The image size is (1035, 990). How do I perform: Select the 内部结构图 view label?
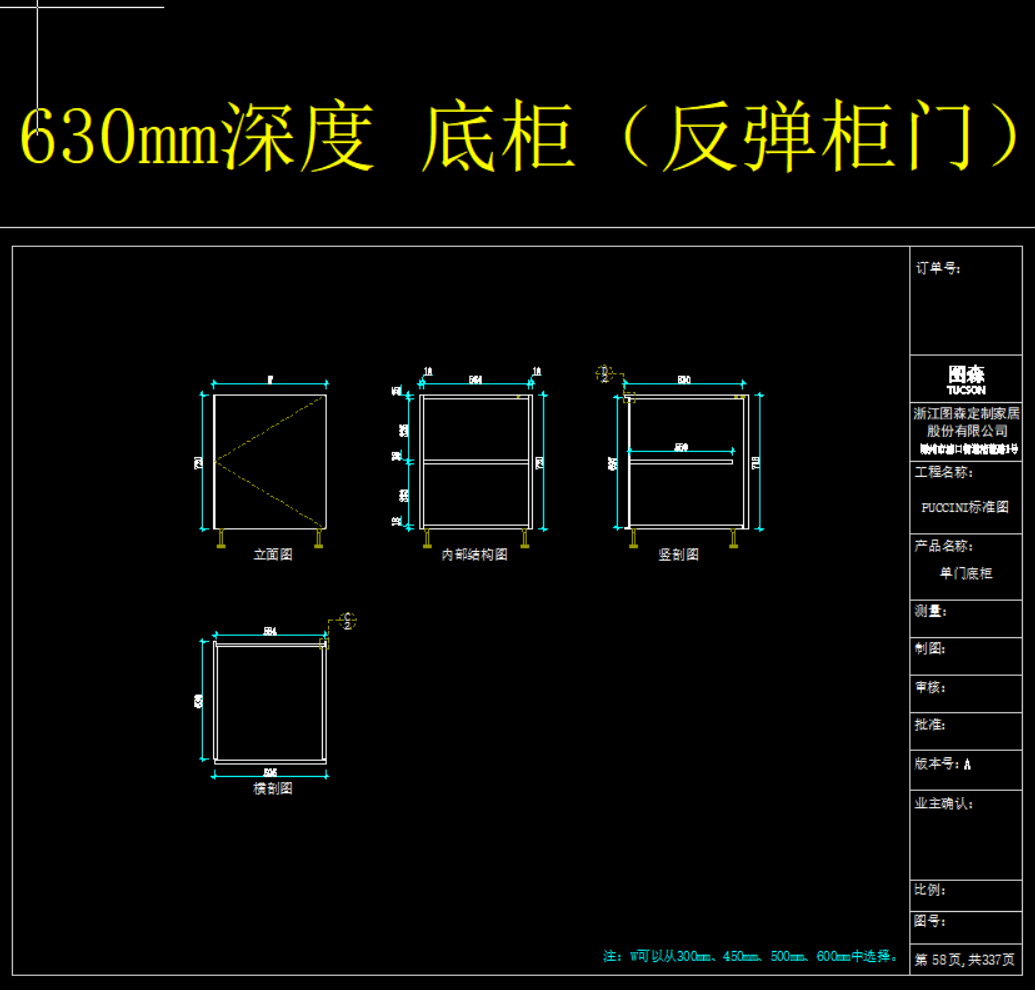pos(475,555)
